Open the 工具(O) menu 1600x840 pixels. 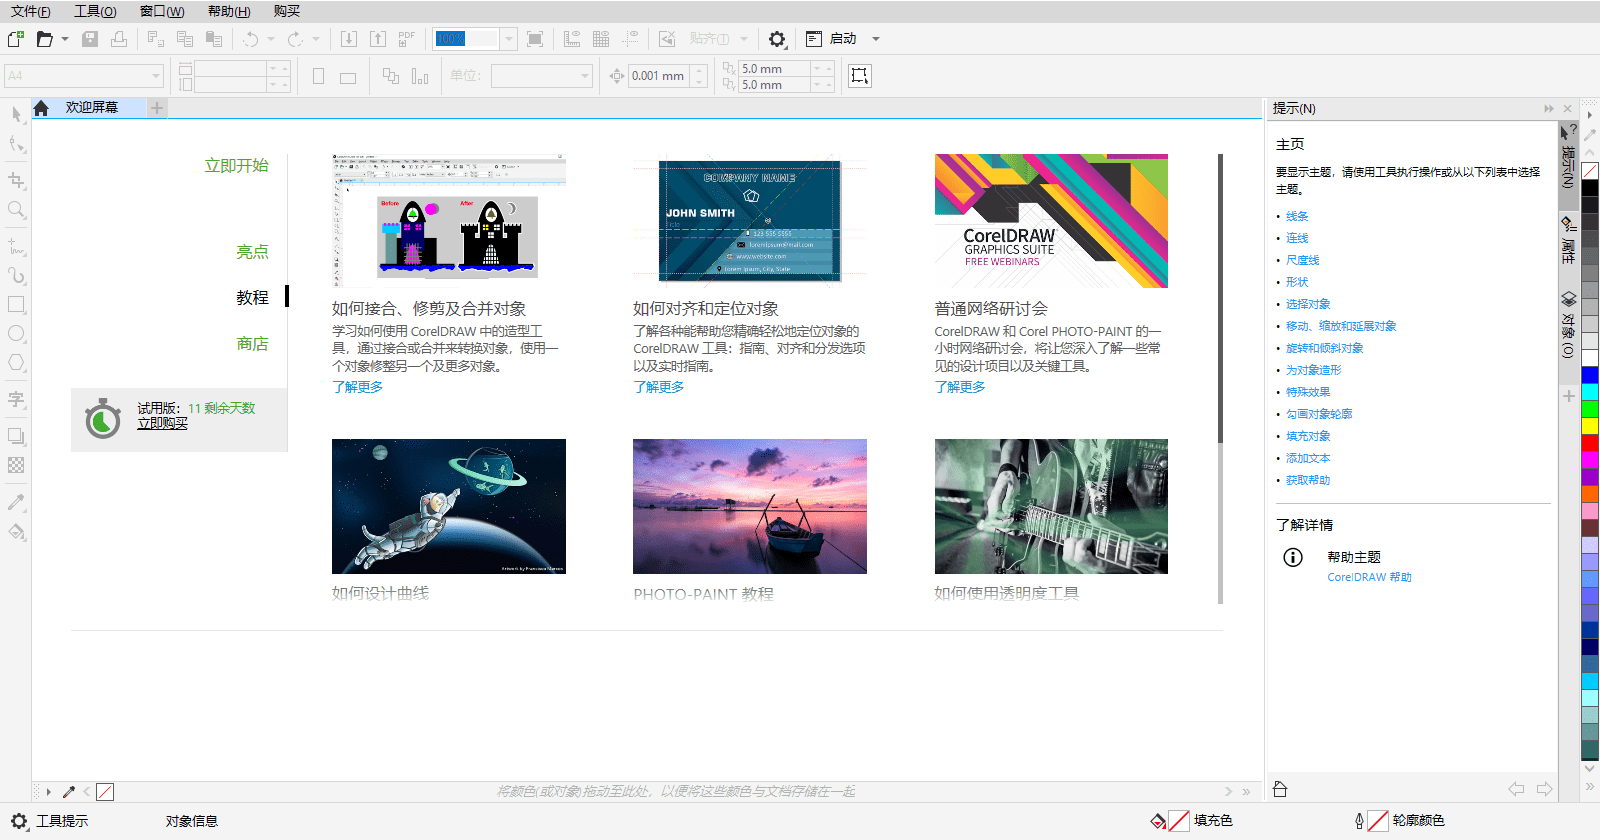pos(95,11)
